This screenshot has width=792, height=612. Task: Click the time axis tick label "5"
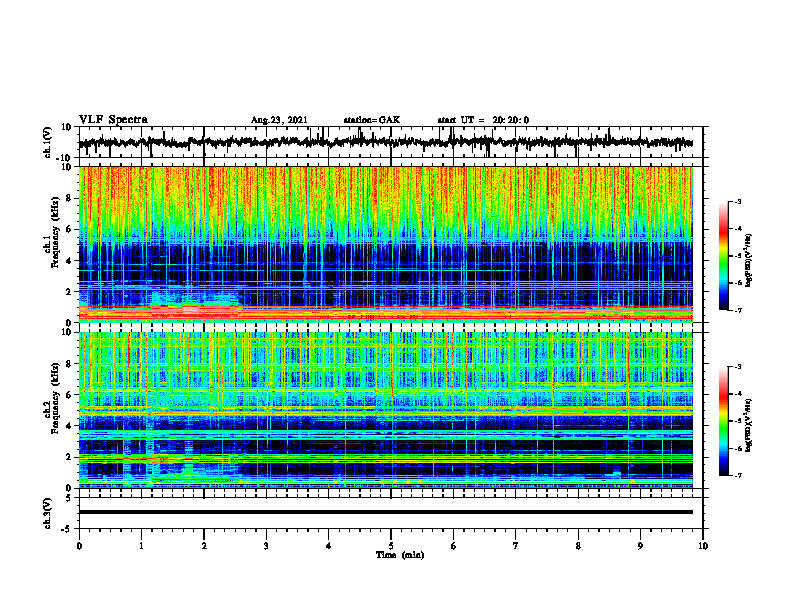391,546
